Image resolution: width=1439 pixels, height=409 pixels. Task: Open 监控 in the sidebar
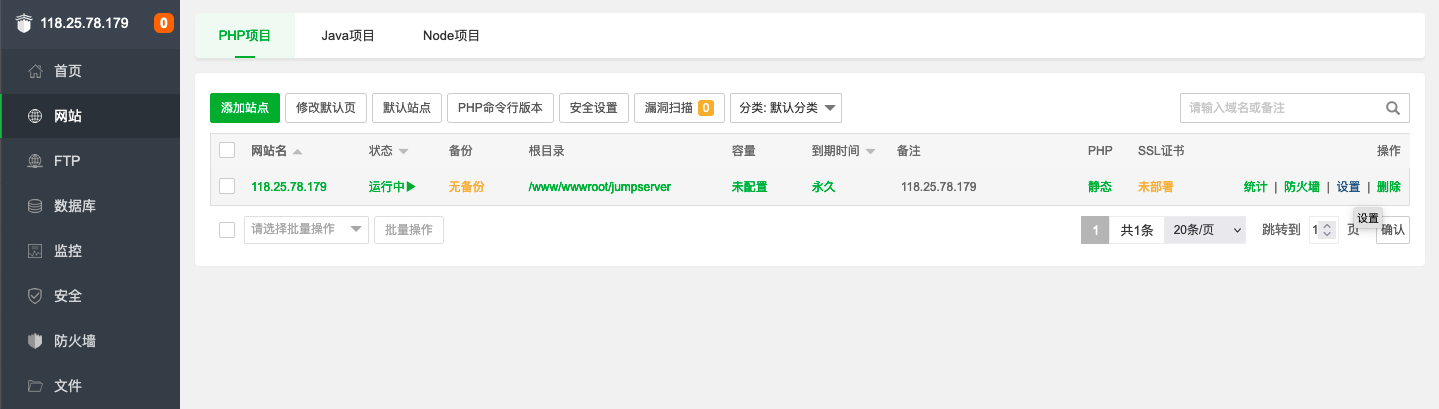[x=90, y=251]
